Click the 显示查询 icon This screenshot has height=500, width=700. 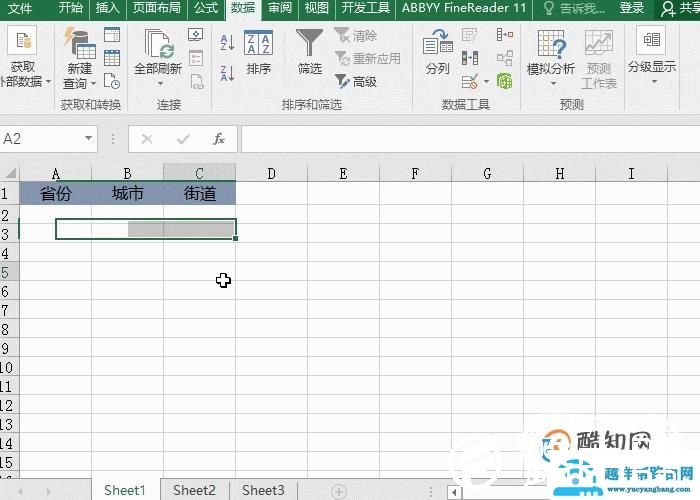click(x=112, y=35)
